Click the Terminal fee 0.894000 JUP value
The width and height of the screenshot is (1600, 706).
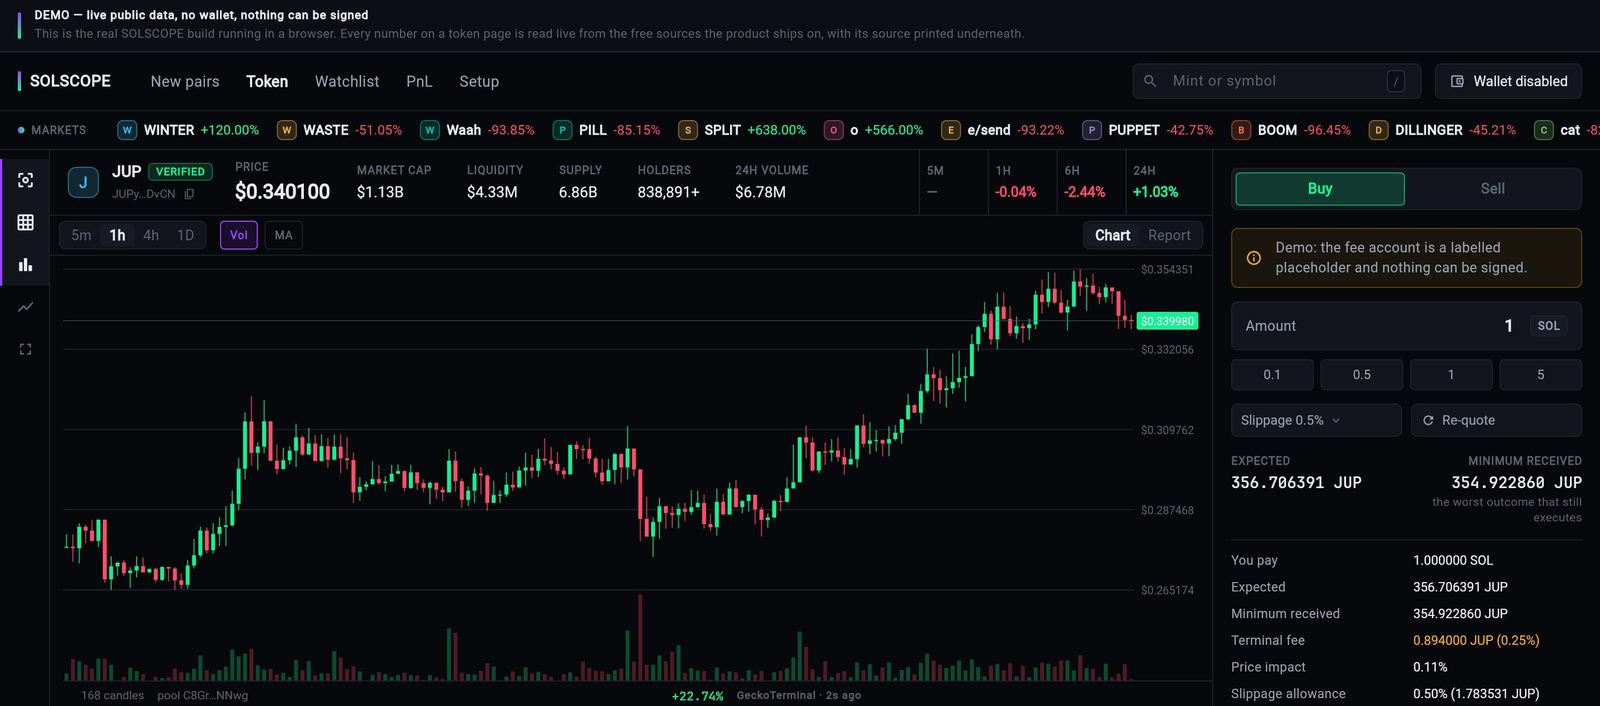click(1476, 640)
